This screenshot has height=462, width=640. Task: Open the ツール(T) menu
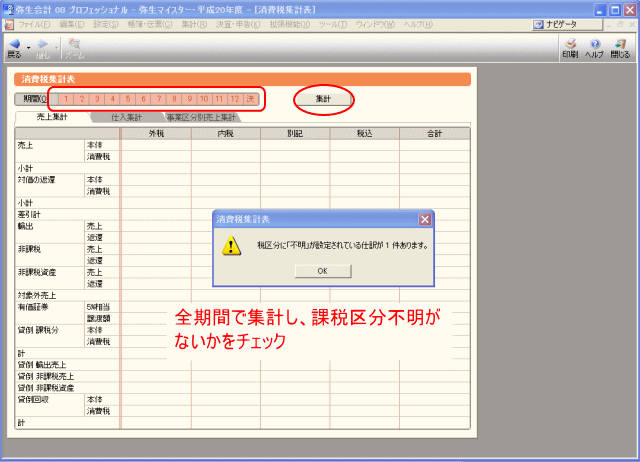[333, 24]
